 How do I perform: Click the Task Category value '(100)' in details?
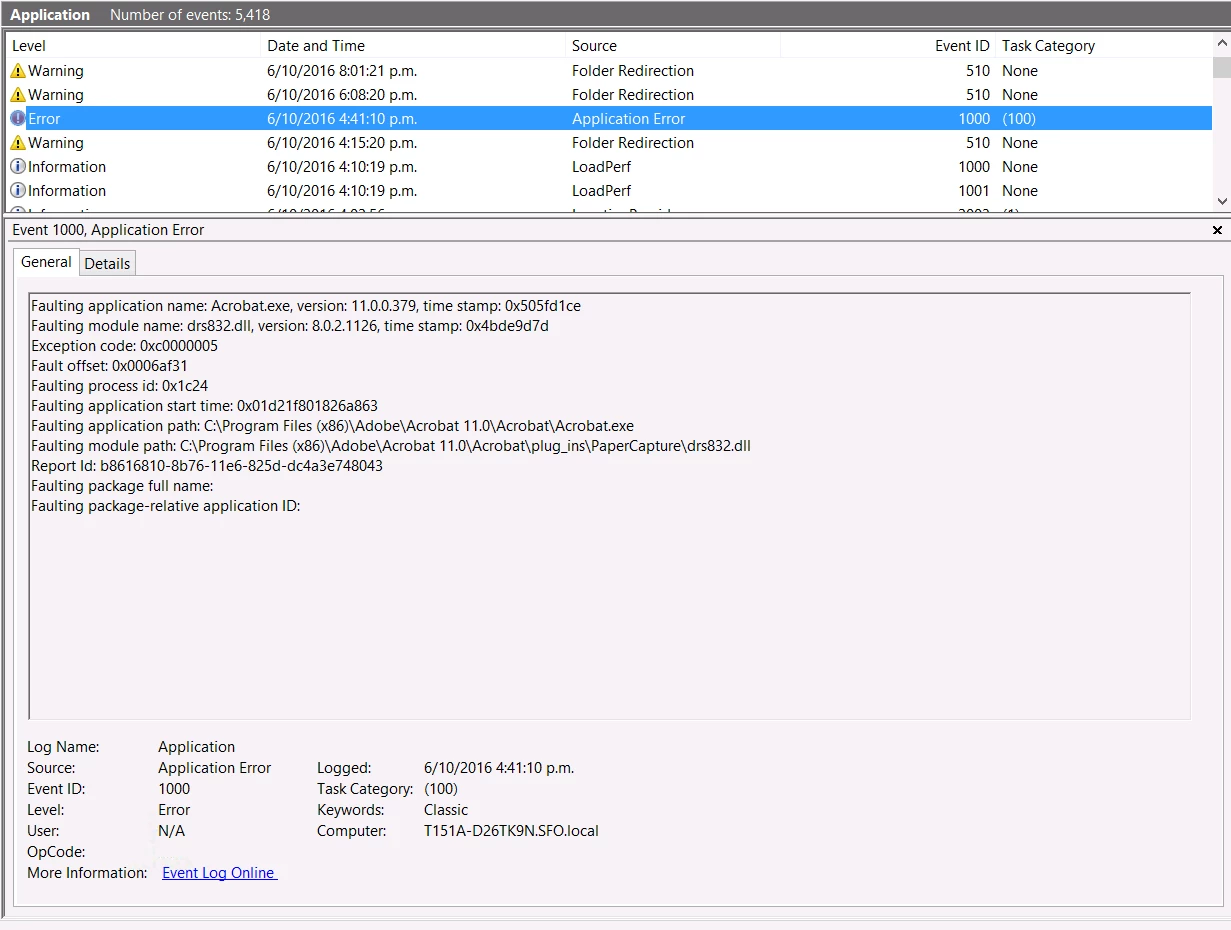pos(441,789)
